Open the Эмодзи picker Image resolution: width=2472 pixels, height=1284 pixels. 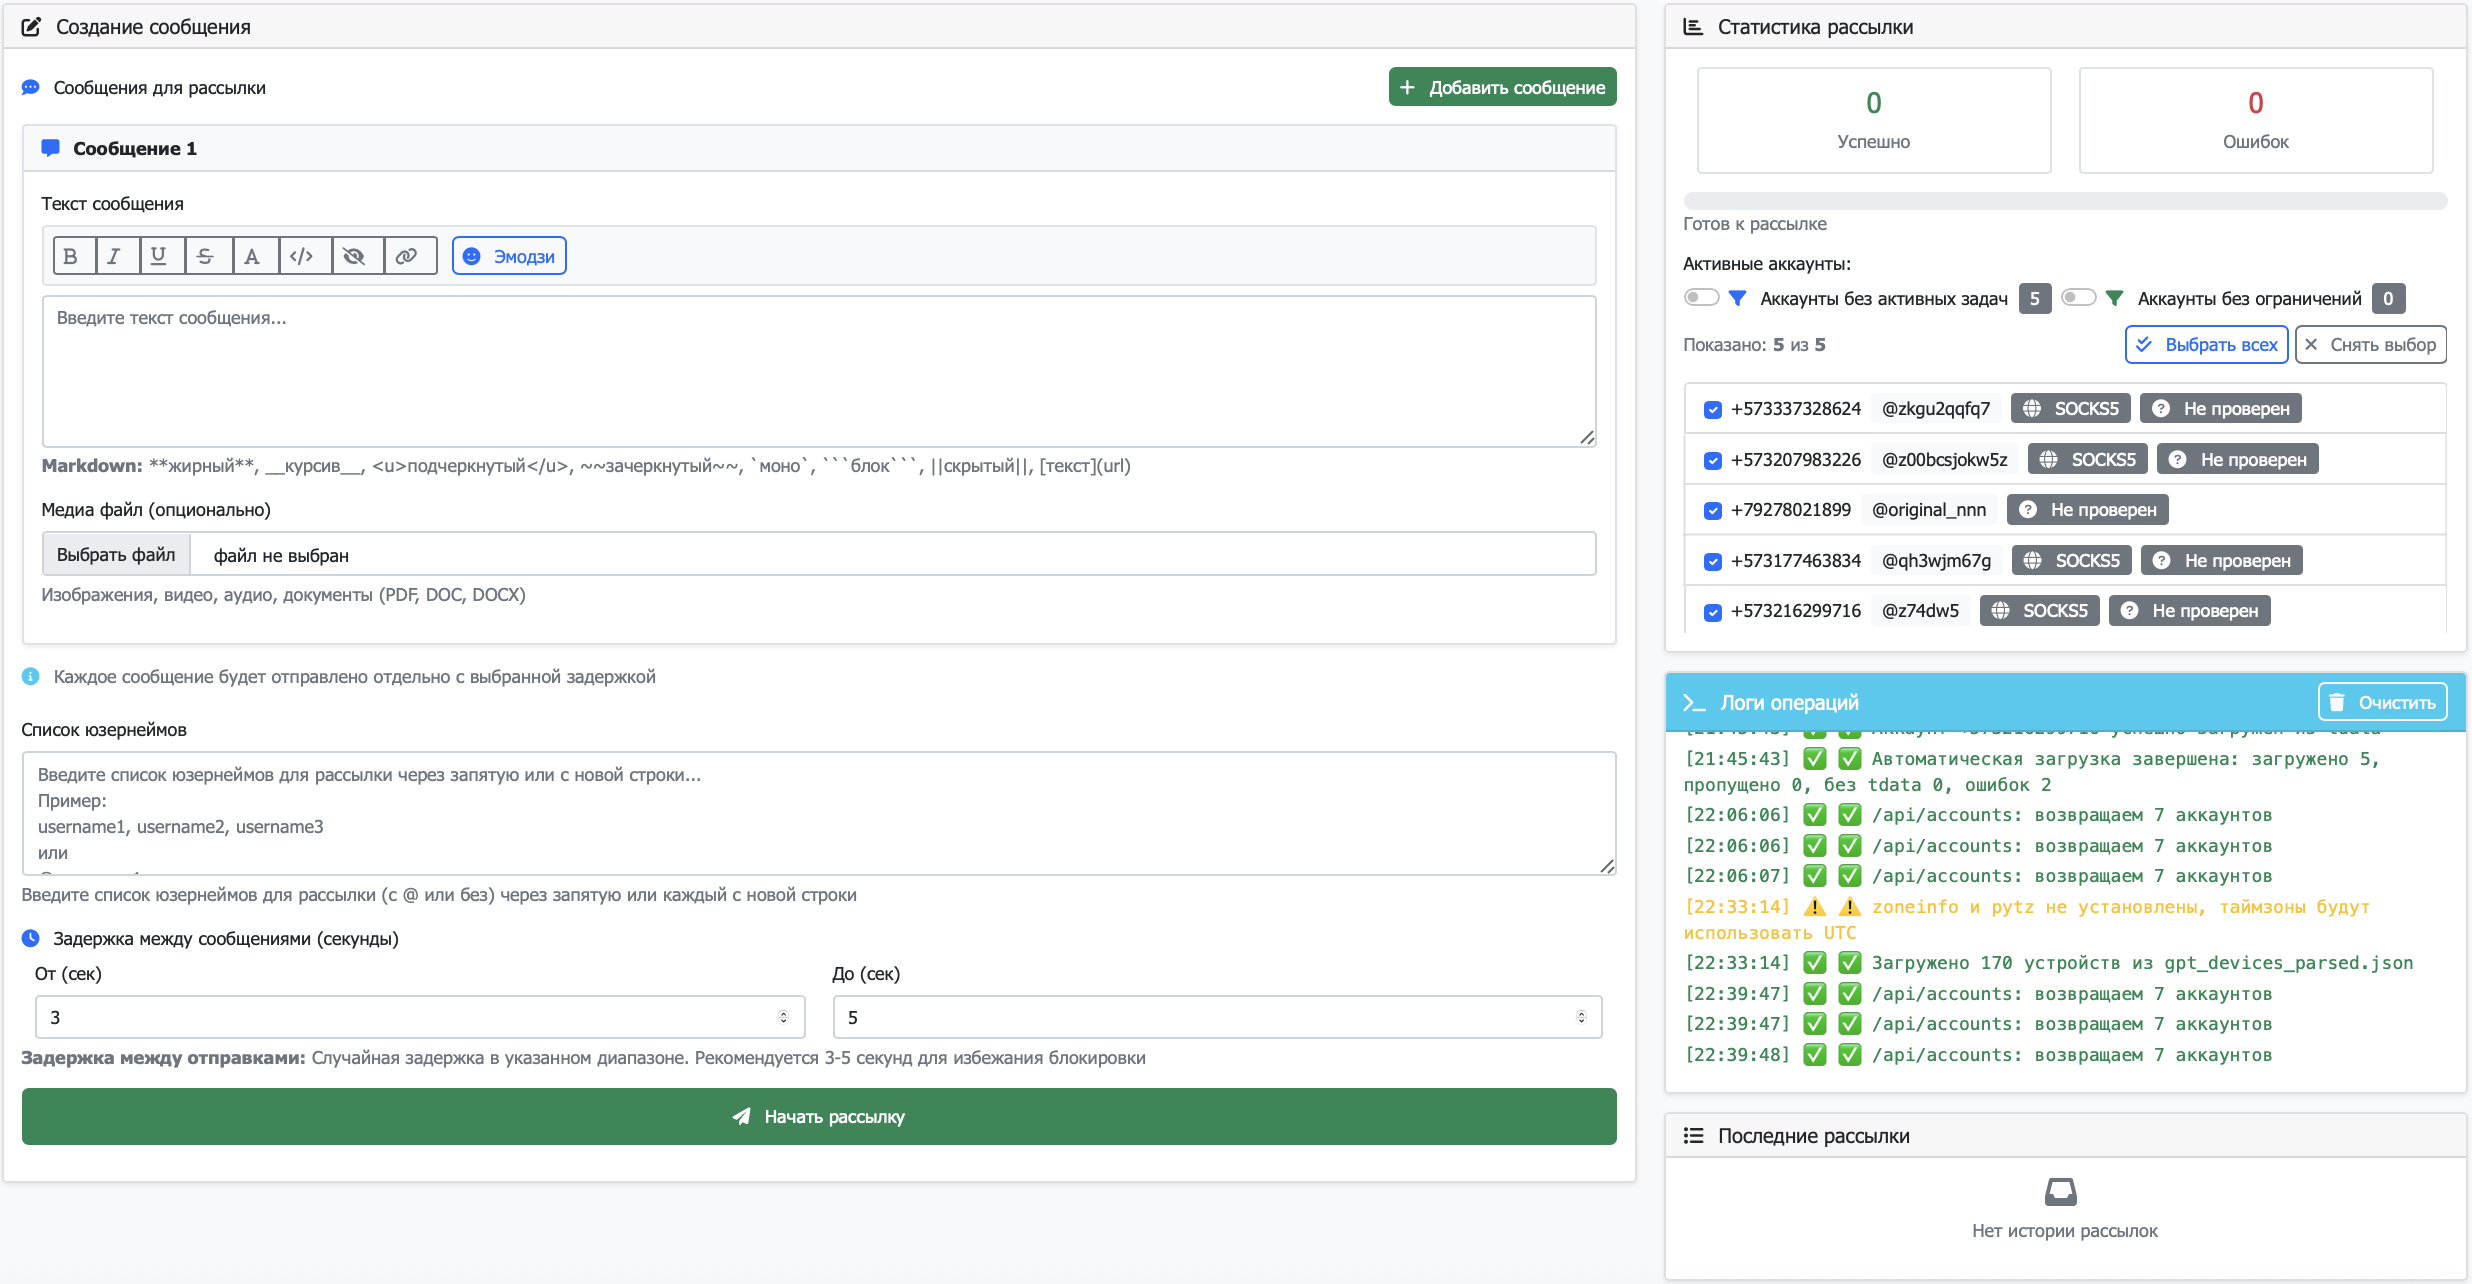[x=509, y=256]
